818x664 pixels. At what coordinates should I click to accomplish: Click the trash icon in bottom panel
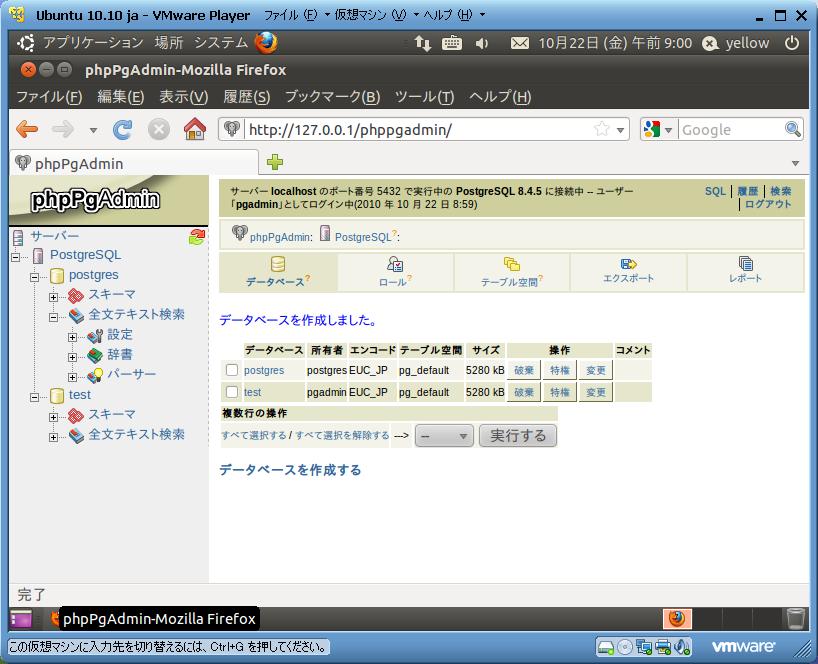796,619
